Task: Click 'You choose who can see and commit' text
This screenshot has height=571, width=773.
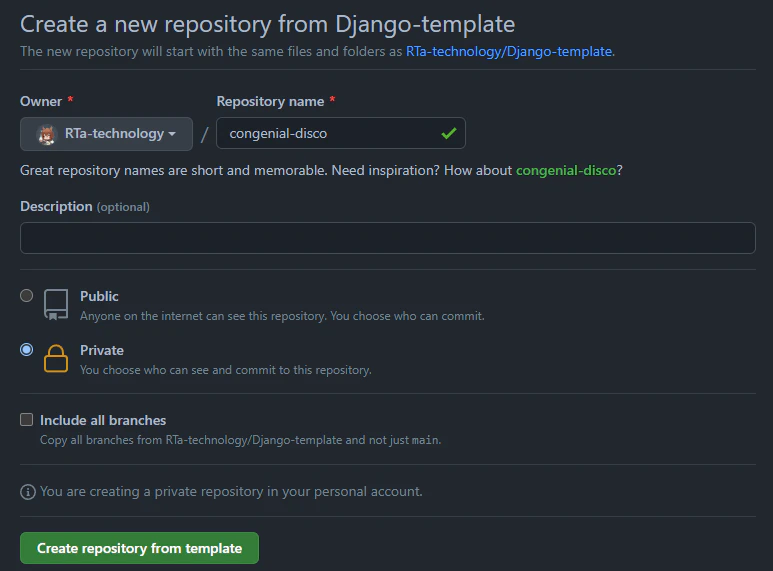Action: point(226,370)
